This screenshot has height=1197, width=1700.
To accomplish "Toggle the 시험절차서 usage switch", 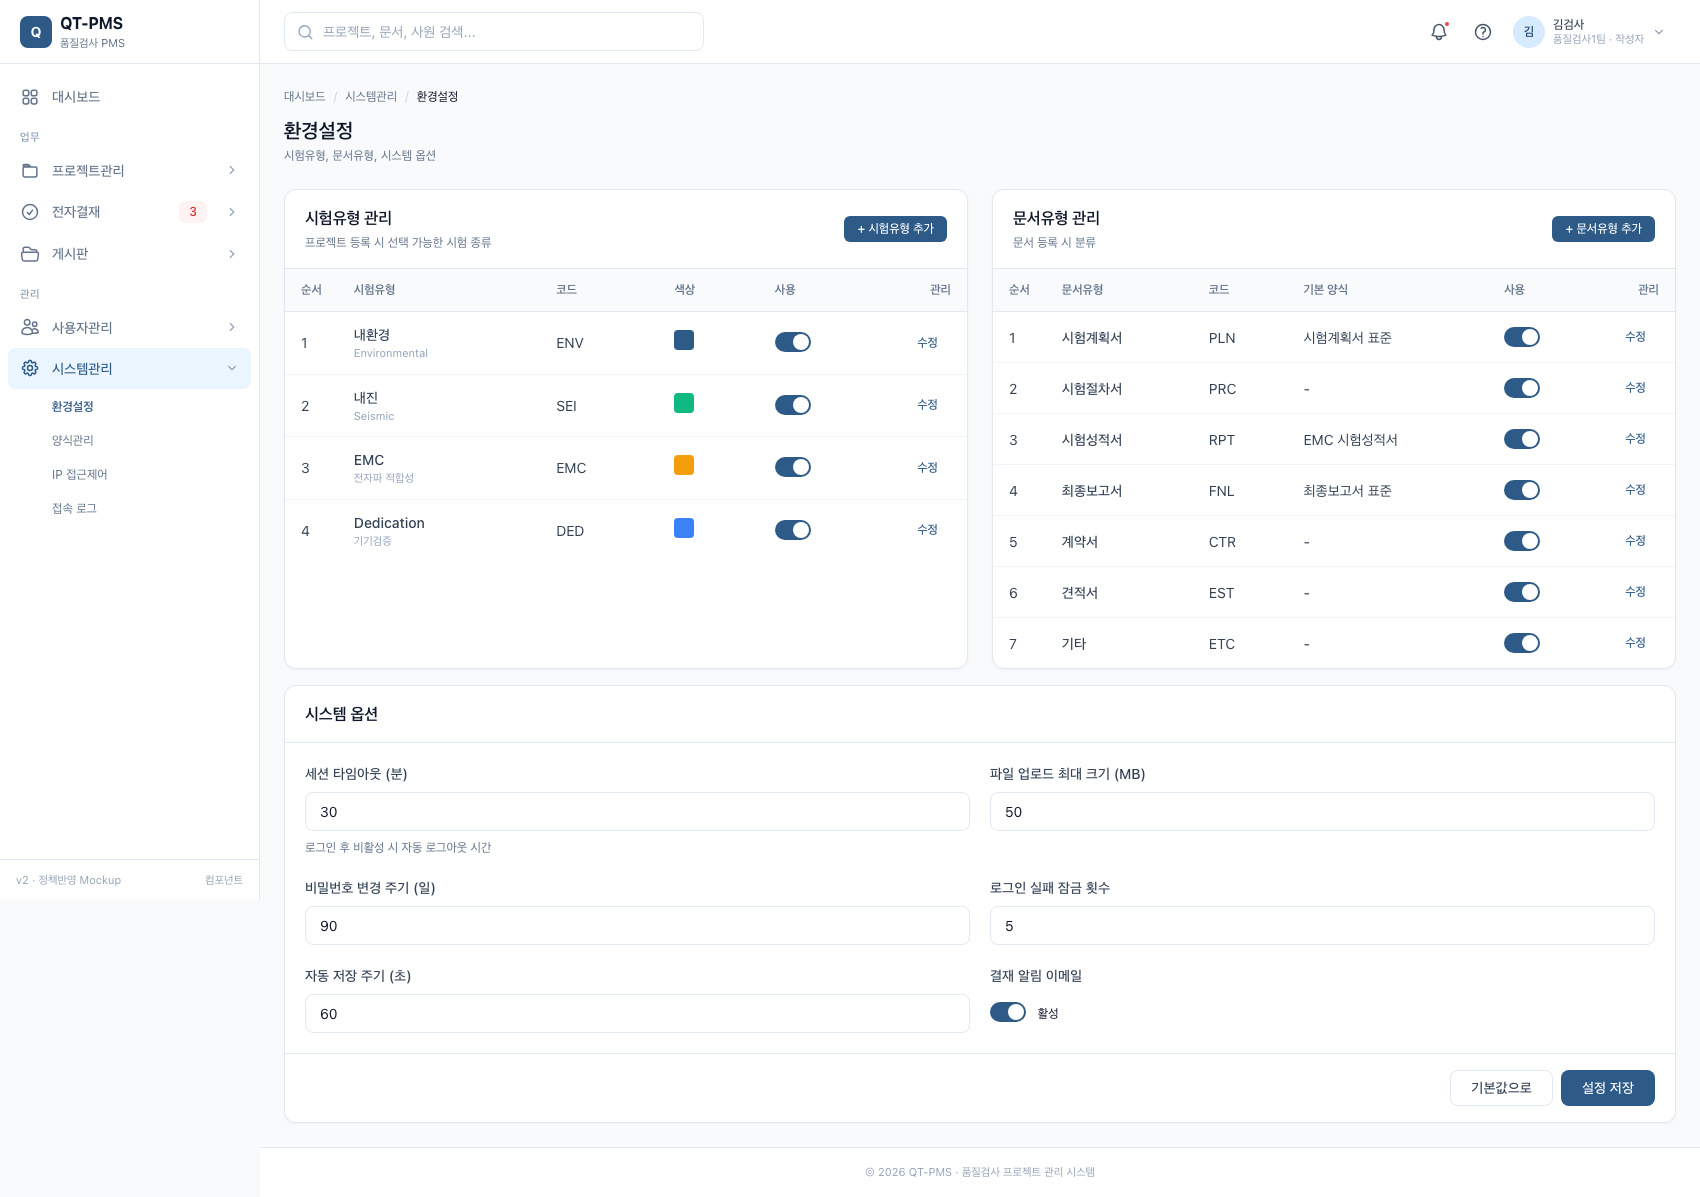I will [x=1522, y=388].
